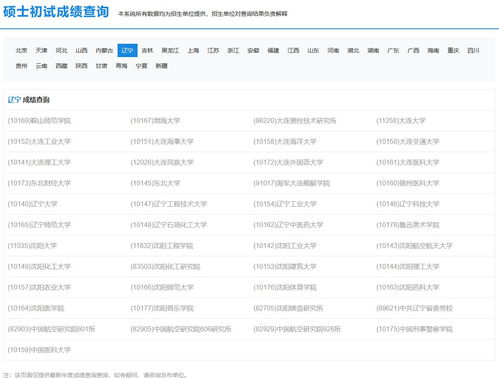Open the 黑龙江 province tab
Image resolution: width=499 pixels, height=378 pixels.
170,50
